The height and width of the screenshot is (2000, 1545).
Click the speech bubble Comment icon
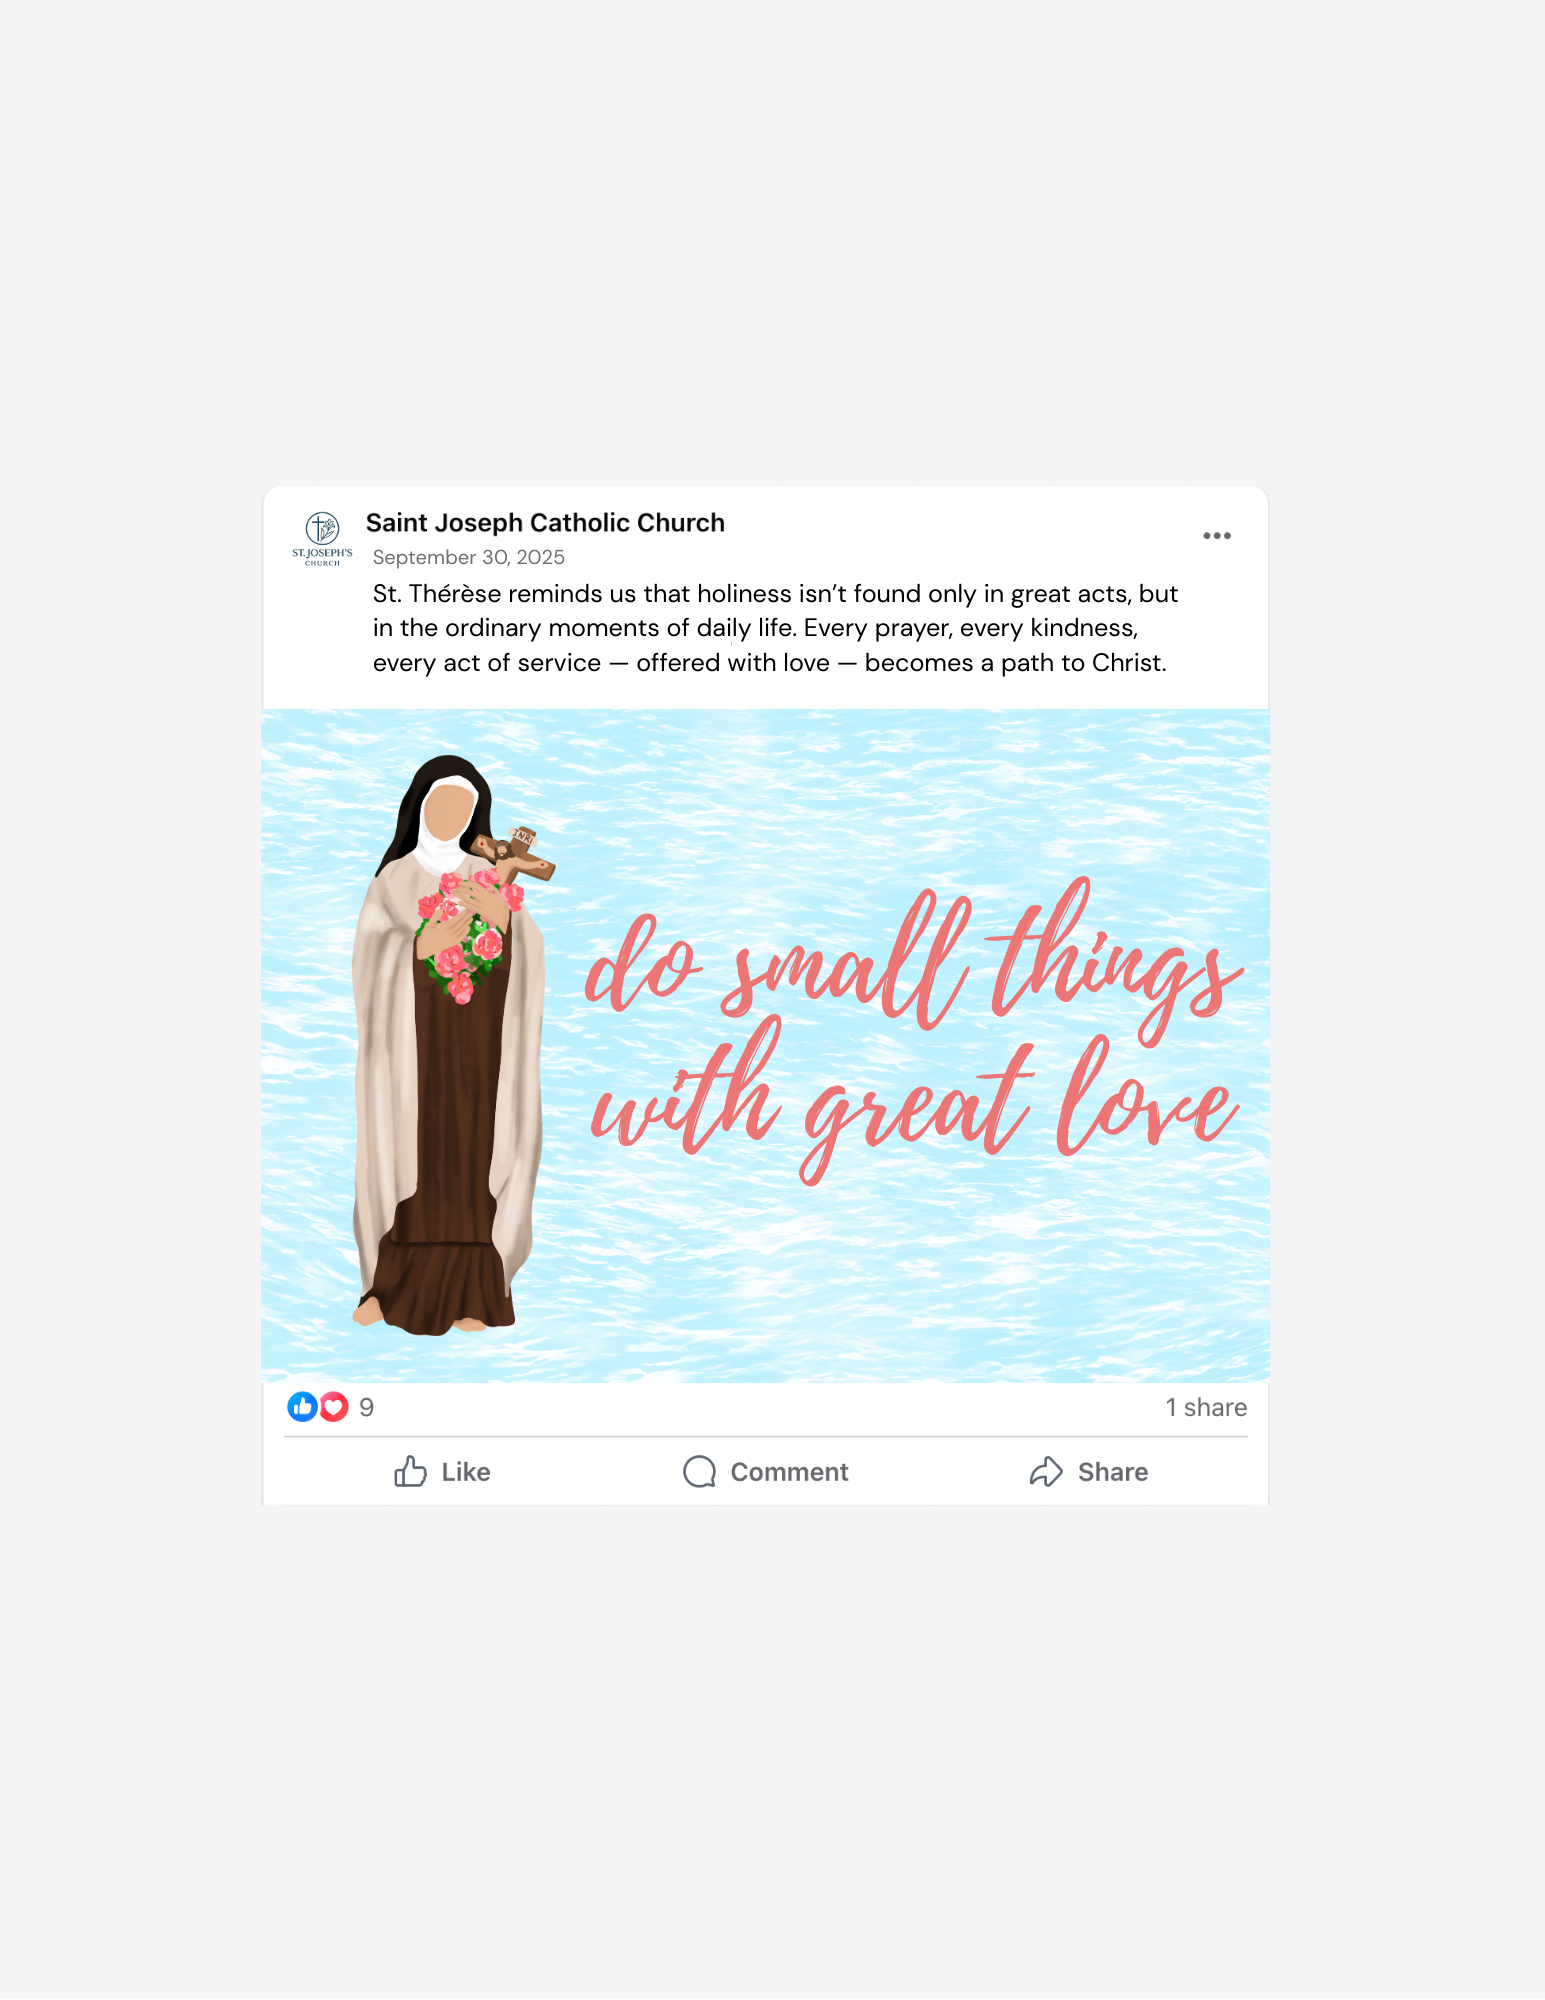pyautogui.click(x=699, y=1471)
